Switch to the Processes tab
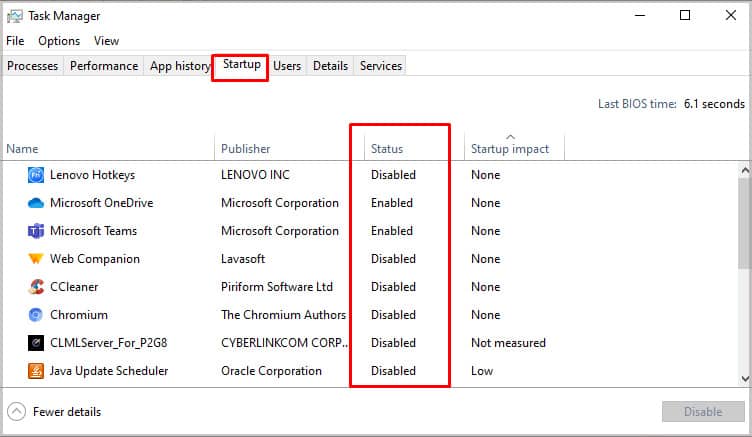The image size is (752, 437). (33, 66)
